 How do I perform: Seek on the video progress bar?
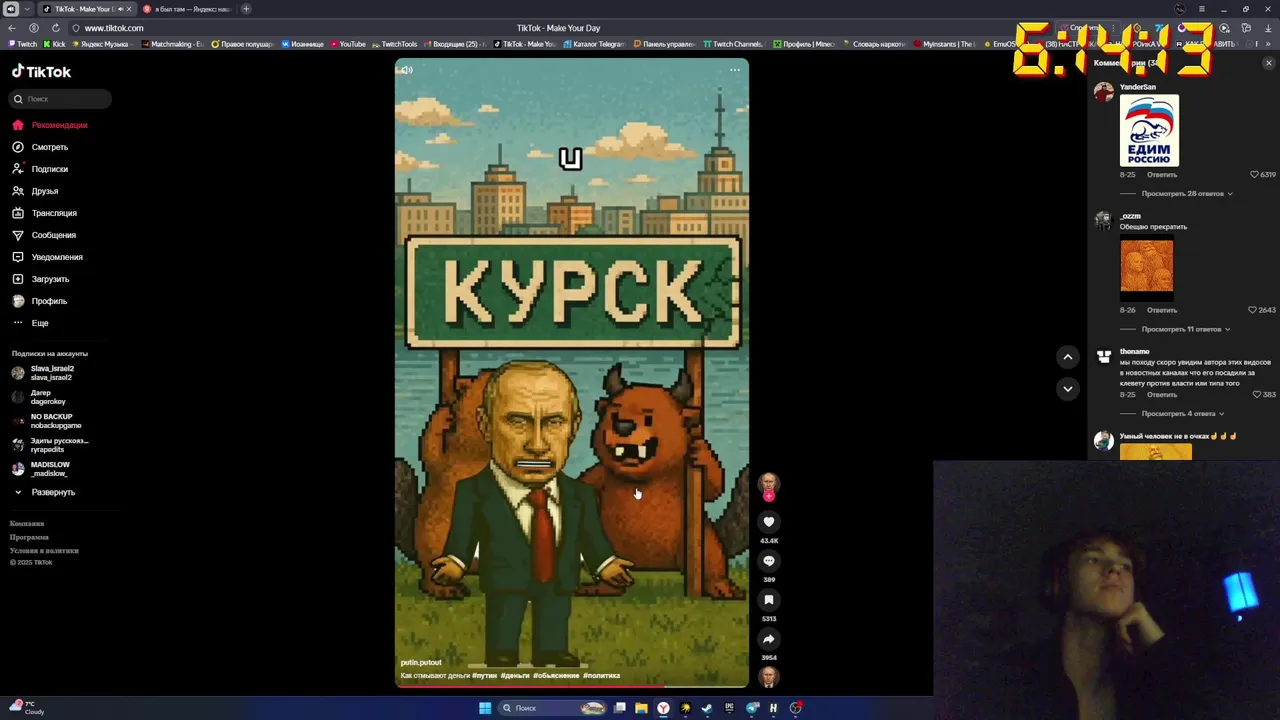571,686
